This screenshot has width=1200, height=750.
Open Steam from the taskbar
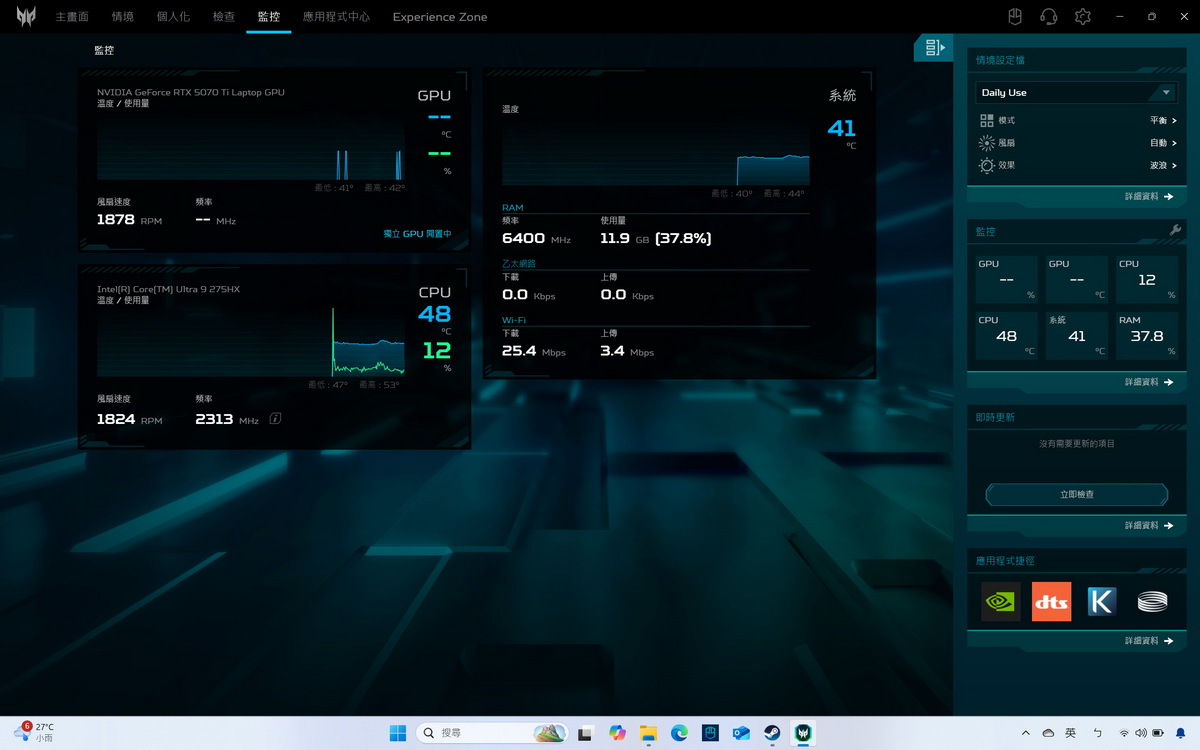pyautogui.click(x=772, y=733)
